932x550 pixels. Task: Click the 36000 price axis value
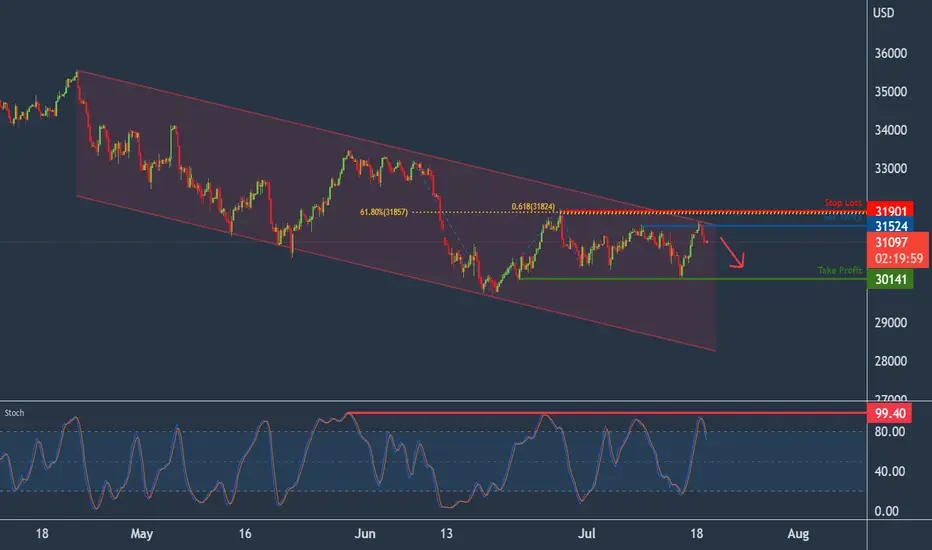point(890,53)
